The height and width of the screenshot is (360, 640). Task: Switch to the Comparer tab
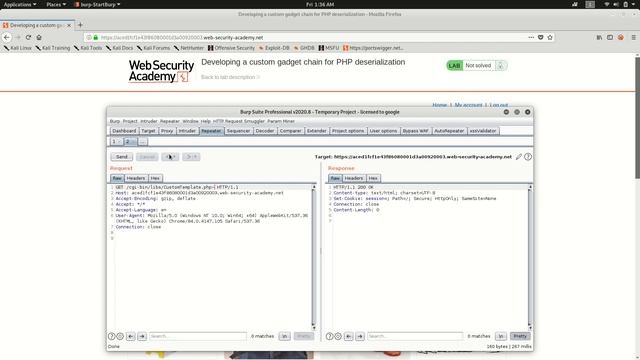pyautogui.click(x=290, y=131)
